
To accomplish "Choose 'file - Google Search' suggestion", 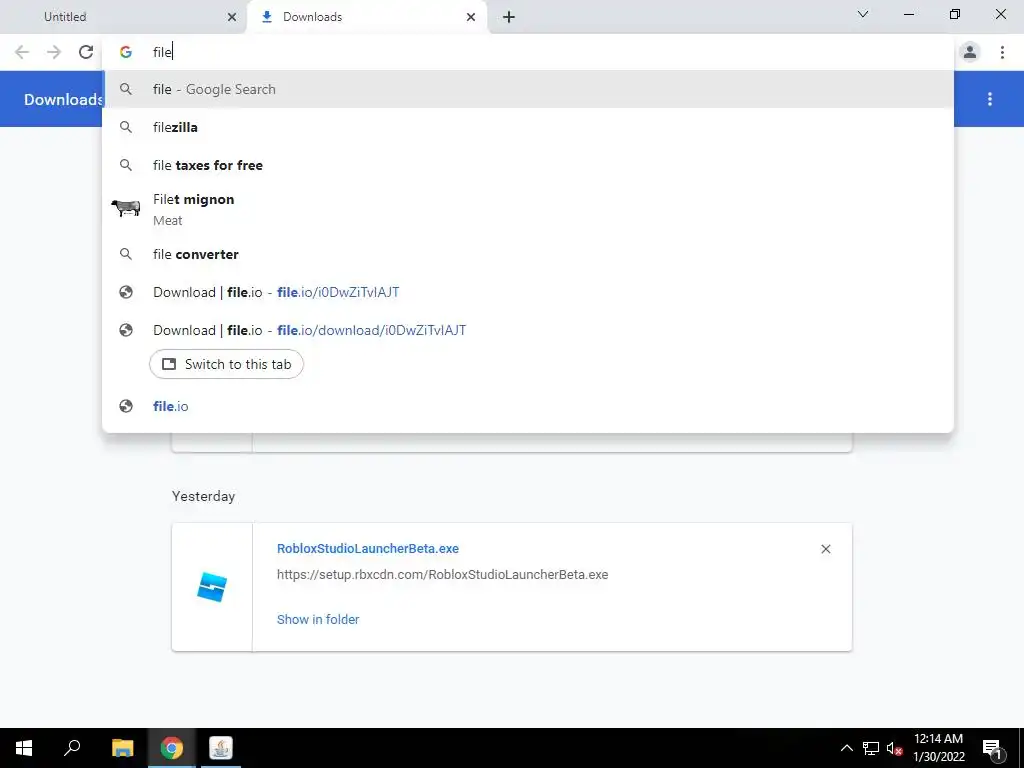I will pyautogui.click(x=528, y=89).
